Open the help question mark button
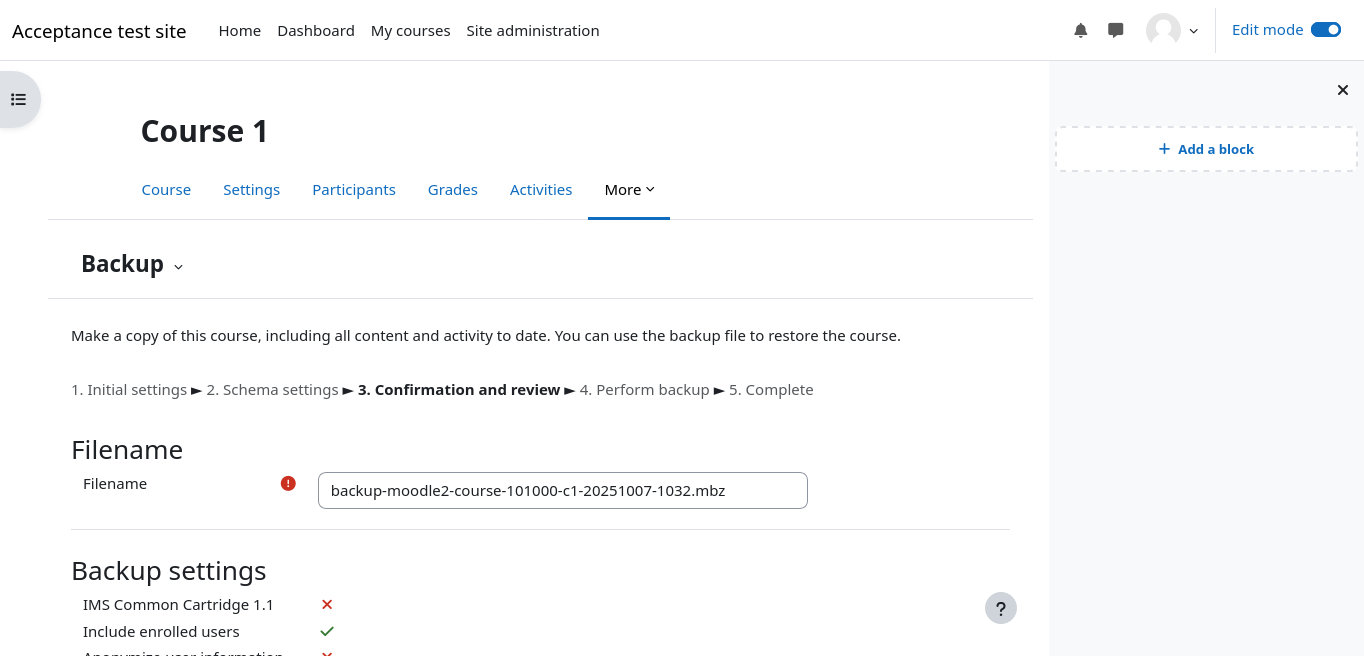Screen dimensions: 1364x656 [1000, 608]
